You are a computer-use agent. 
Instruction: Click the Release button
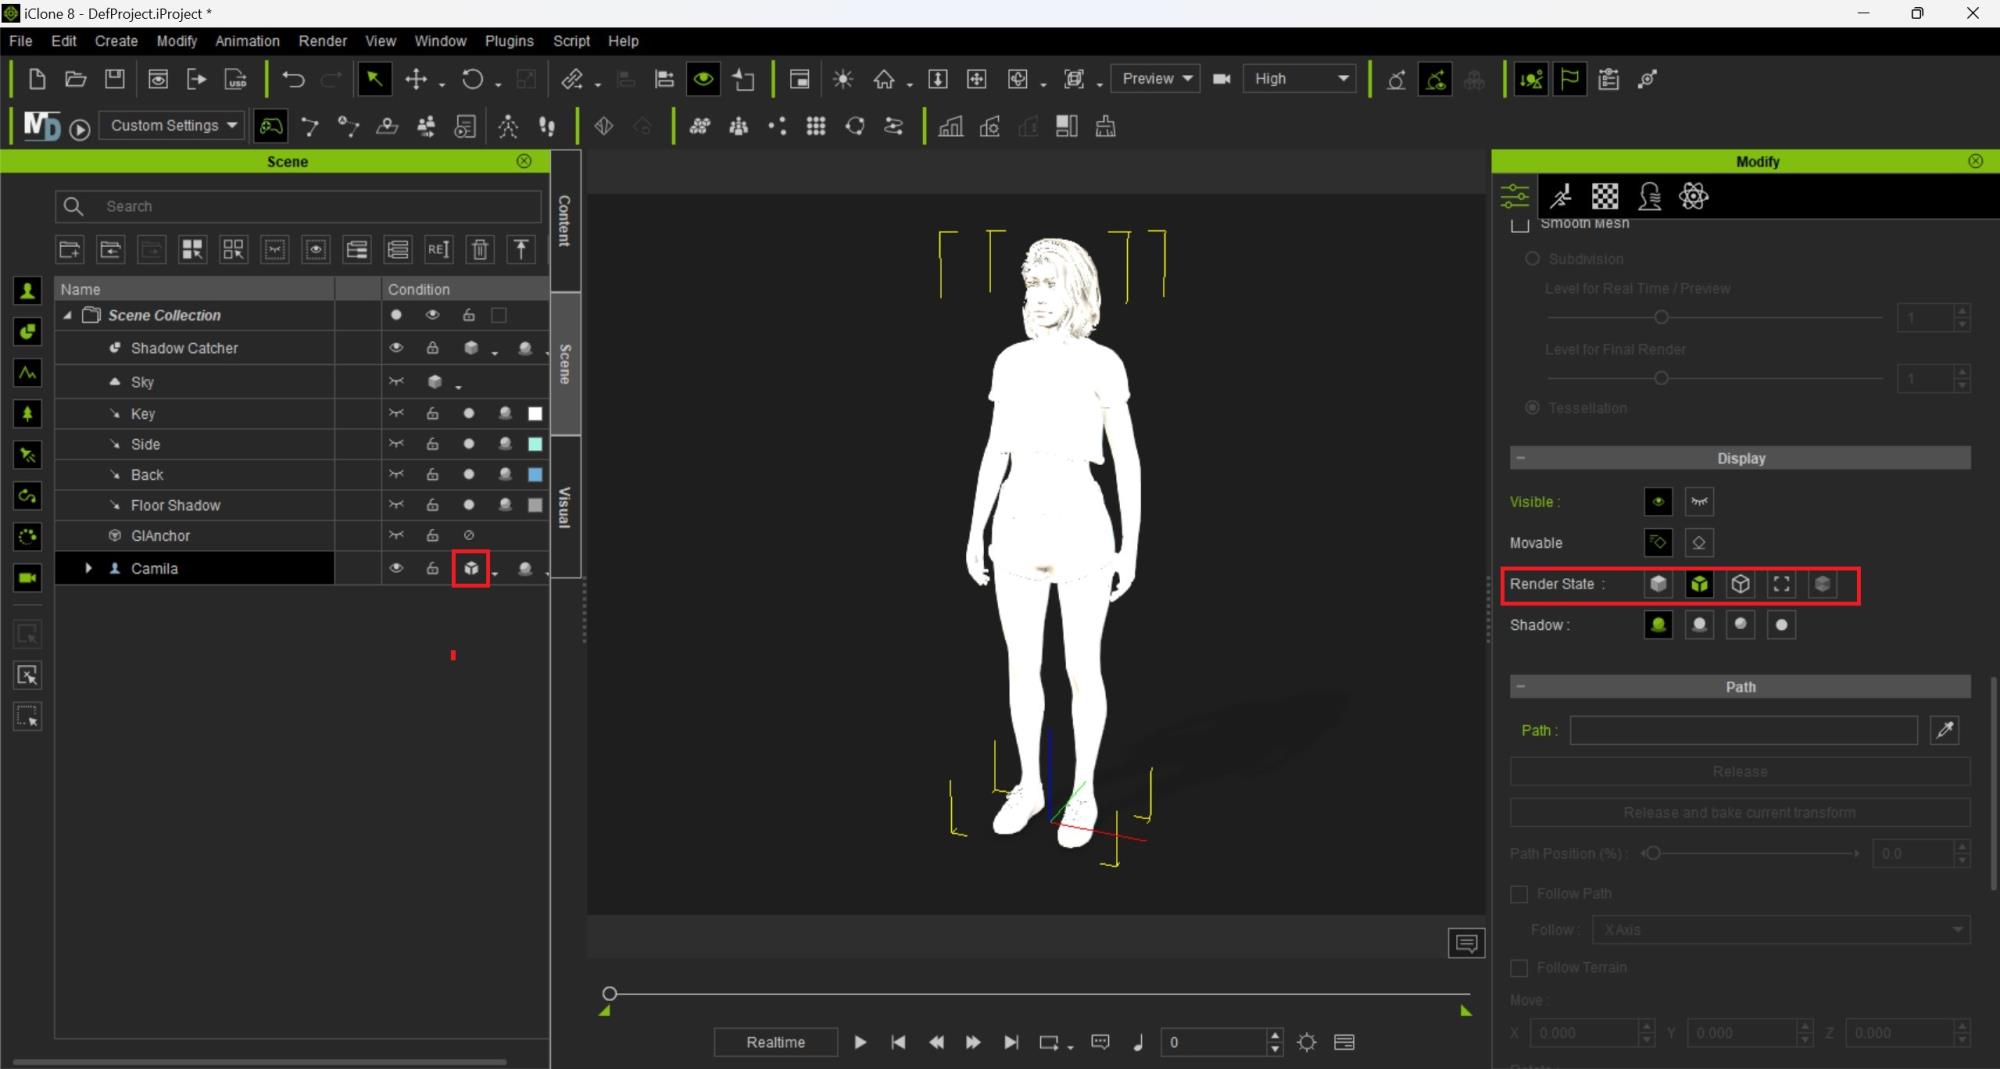coord(1740,772)
